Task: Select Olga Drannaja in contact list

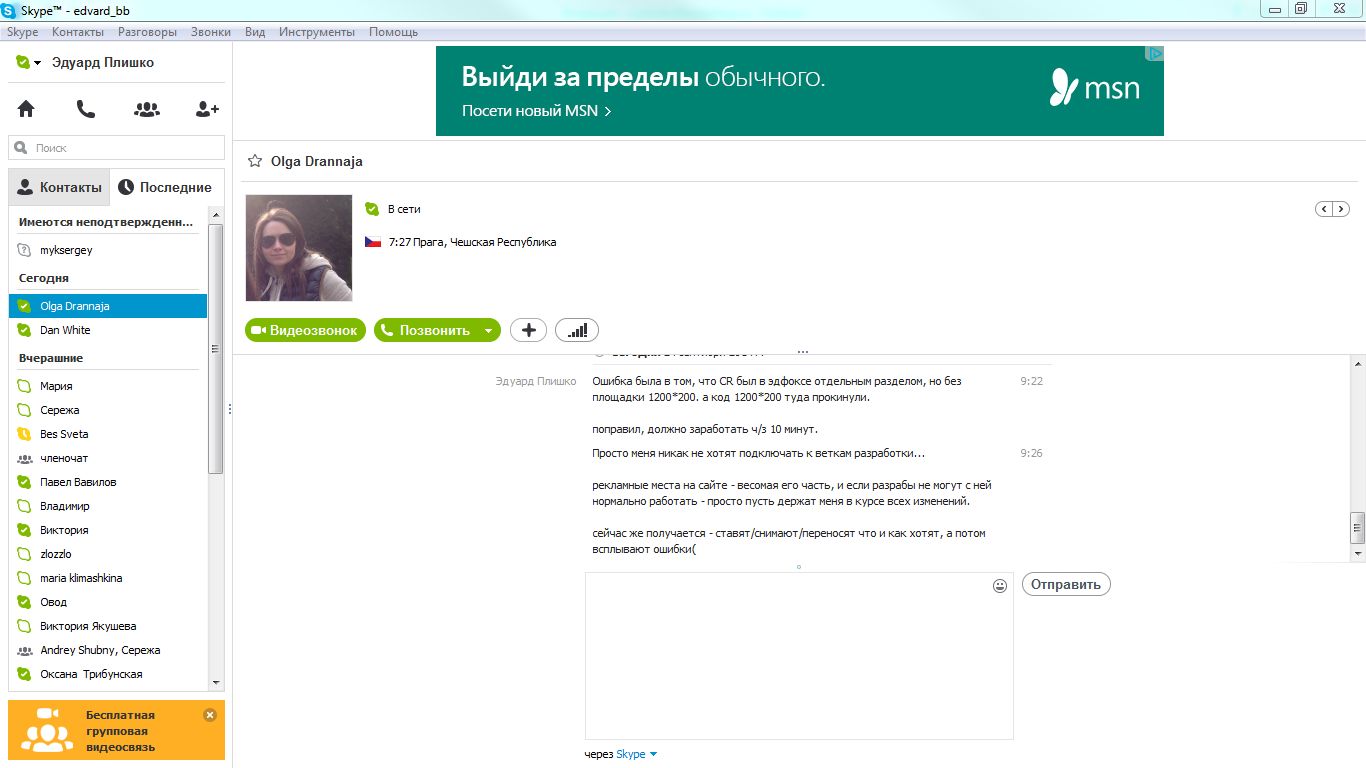Action: click(x=108, y=306)
